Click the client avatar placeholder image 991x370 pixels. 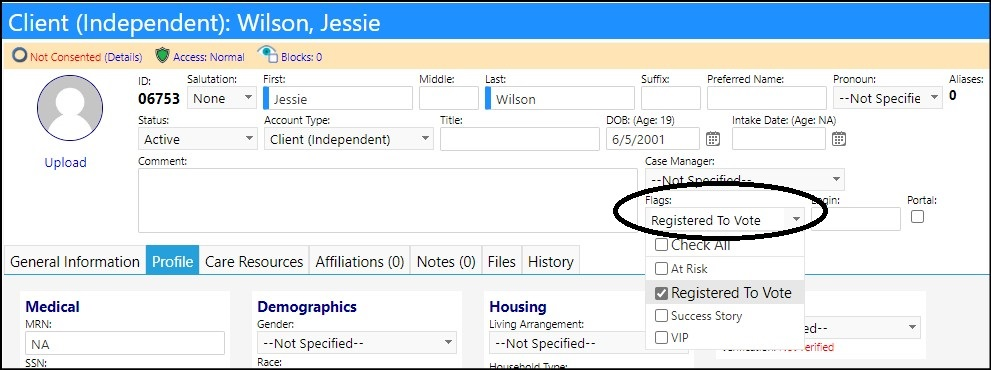coord(70,108)
